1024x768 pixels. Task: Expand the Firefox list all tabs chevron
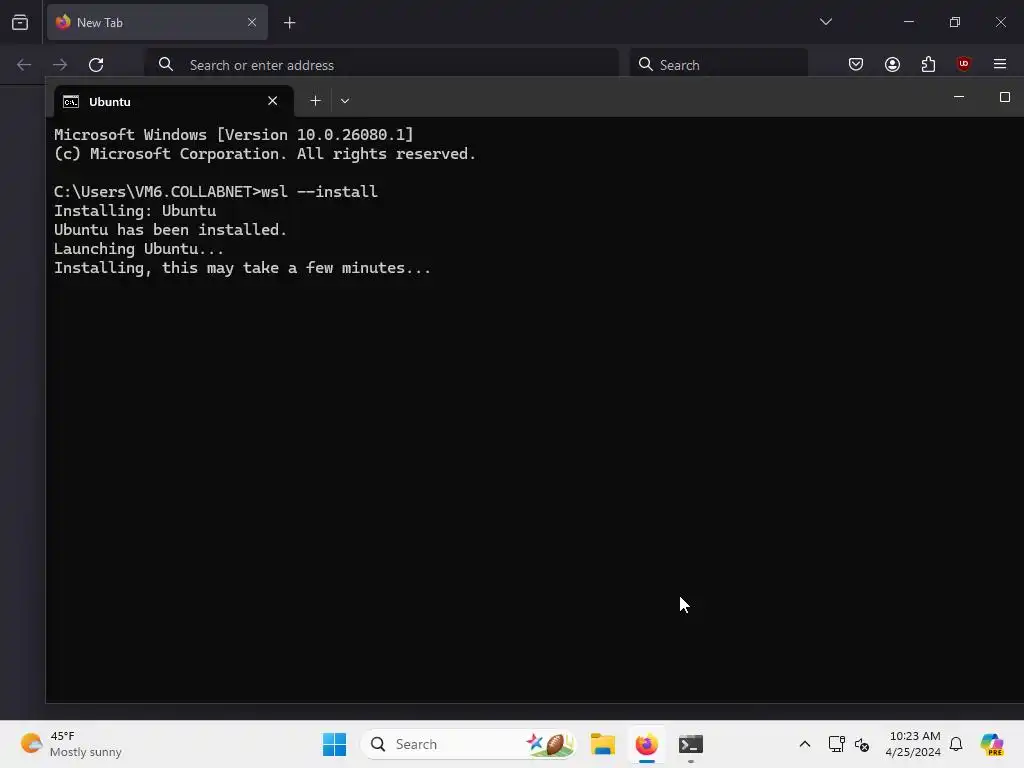point(825,22)
